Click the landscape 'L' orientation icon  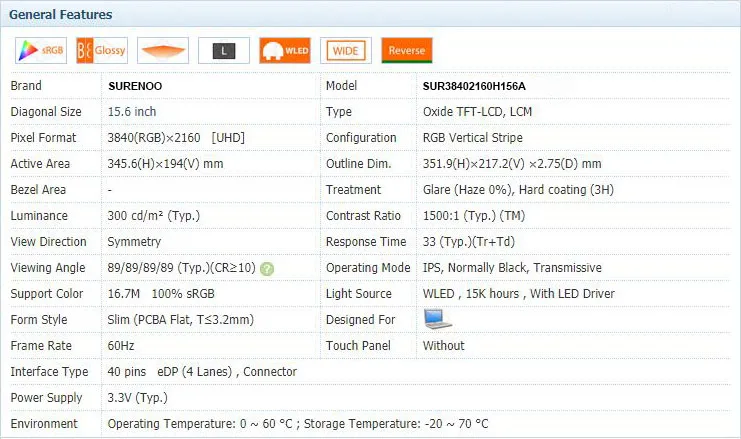click(224, 51)
